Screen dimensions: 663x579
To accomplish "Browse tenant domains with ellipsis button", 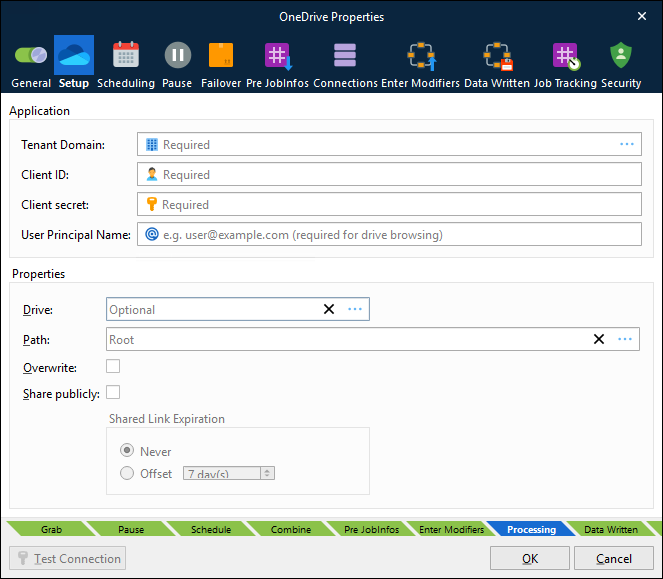I will 627,144.
